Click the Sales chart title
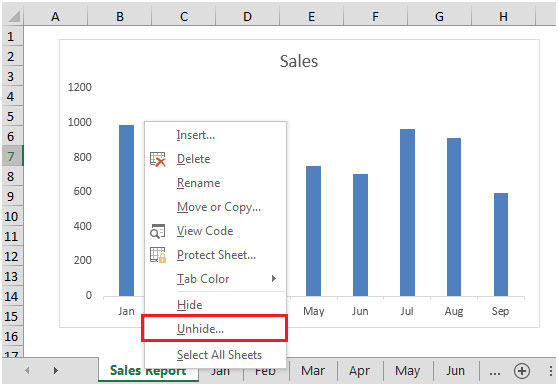The image size is (558, 386). [x=299, y=61]
